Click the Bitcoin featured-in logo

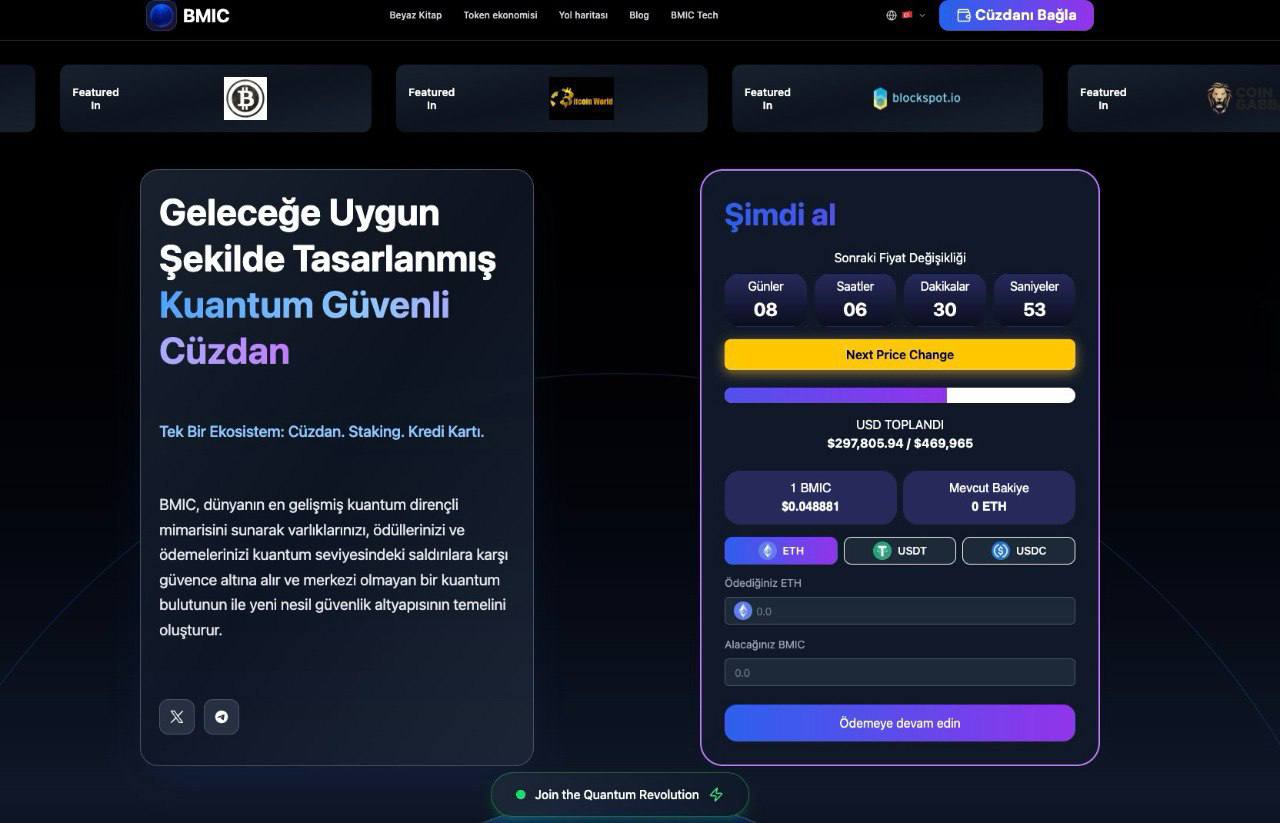point(245,98)
